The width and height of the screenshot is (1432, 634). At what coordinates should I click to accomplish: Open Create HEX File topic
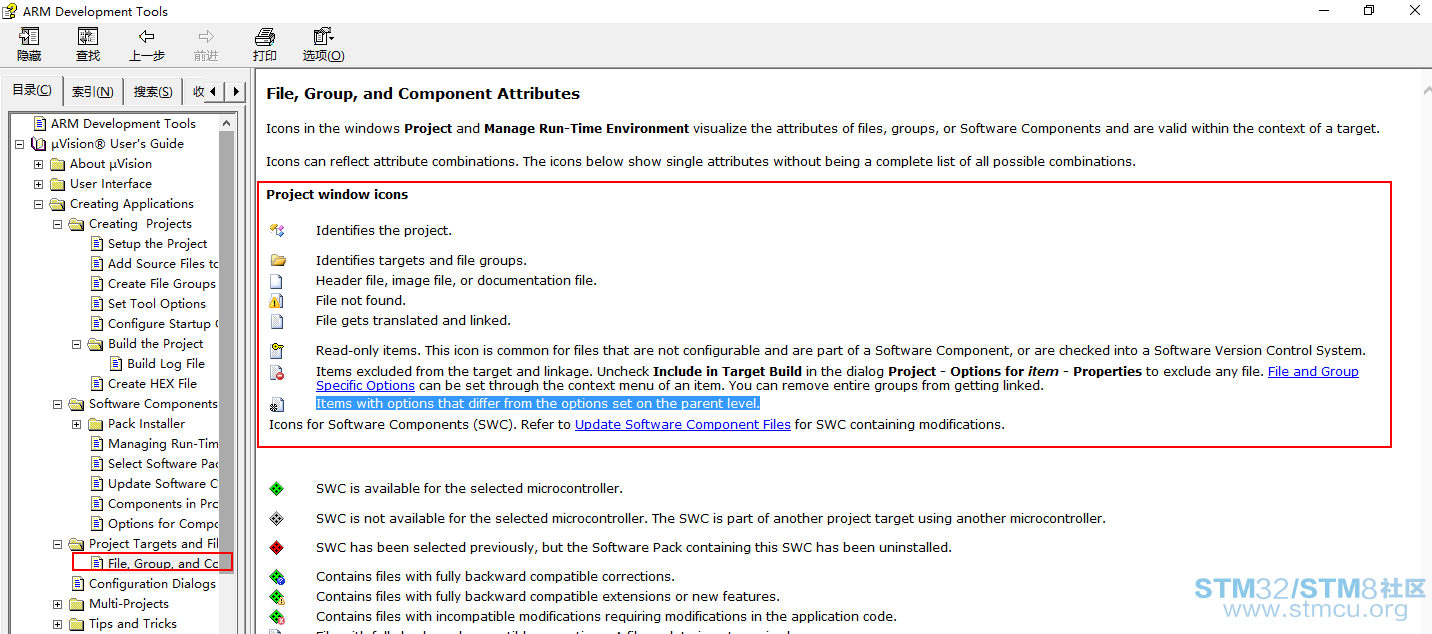coord(152,384)
